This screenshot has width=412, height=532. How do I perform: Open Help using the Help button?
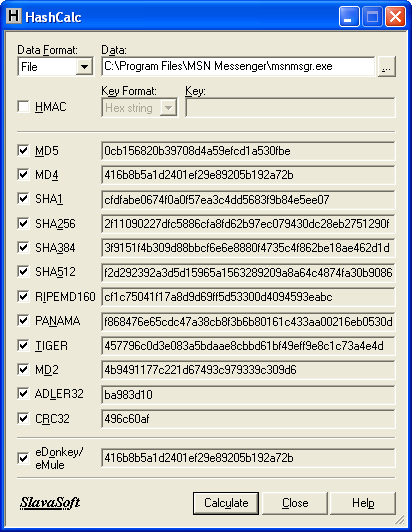(363, 503)
